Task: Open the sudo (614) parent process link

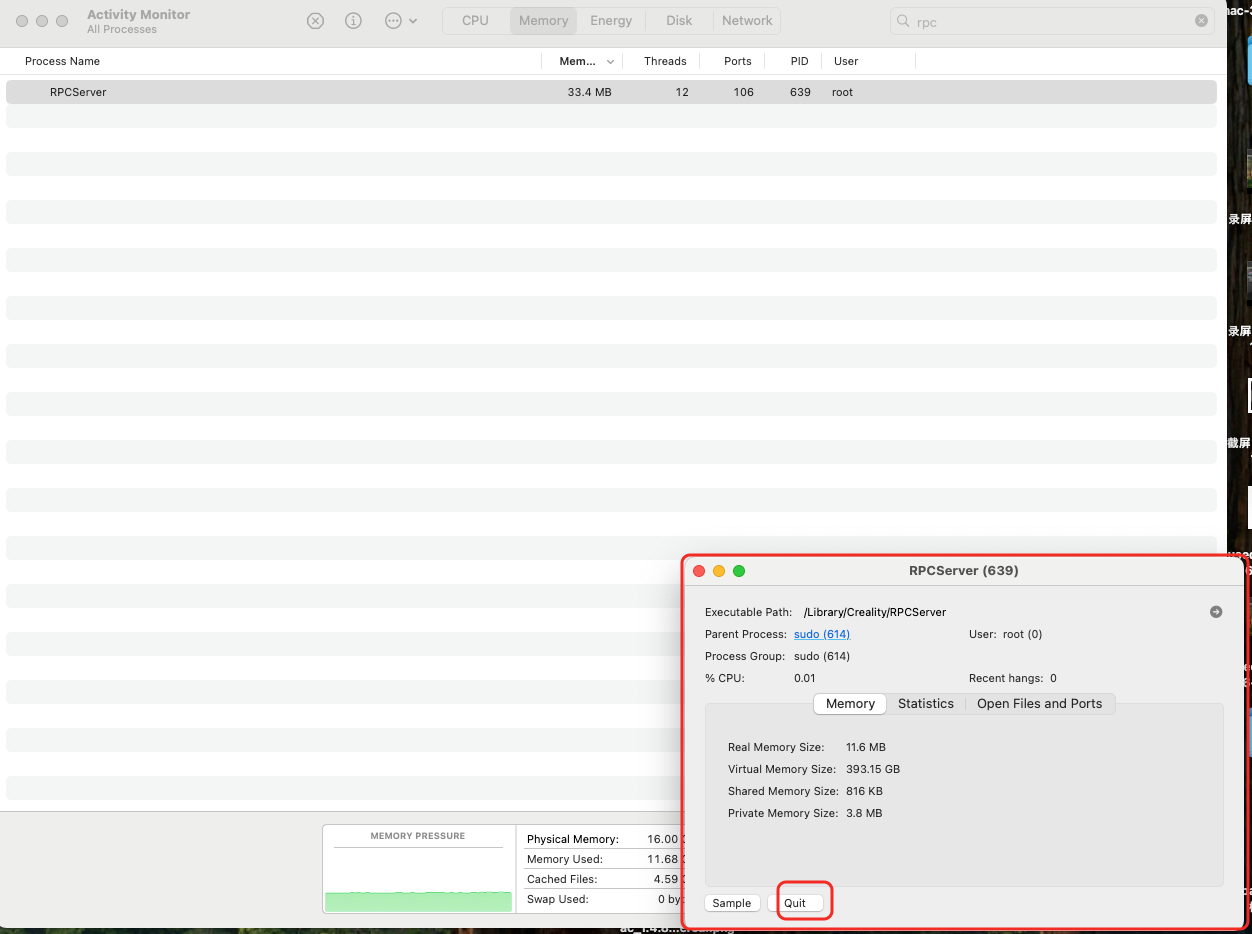Action: tap(821, 634)
